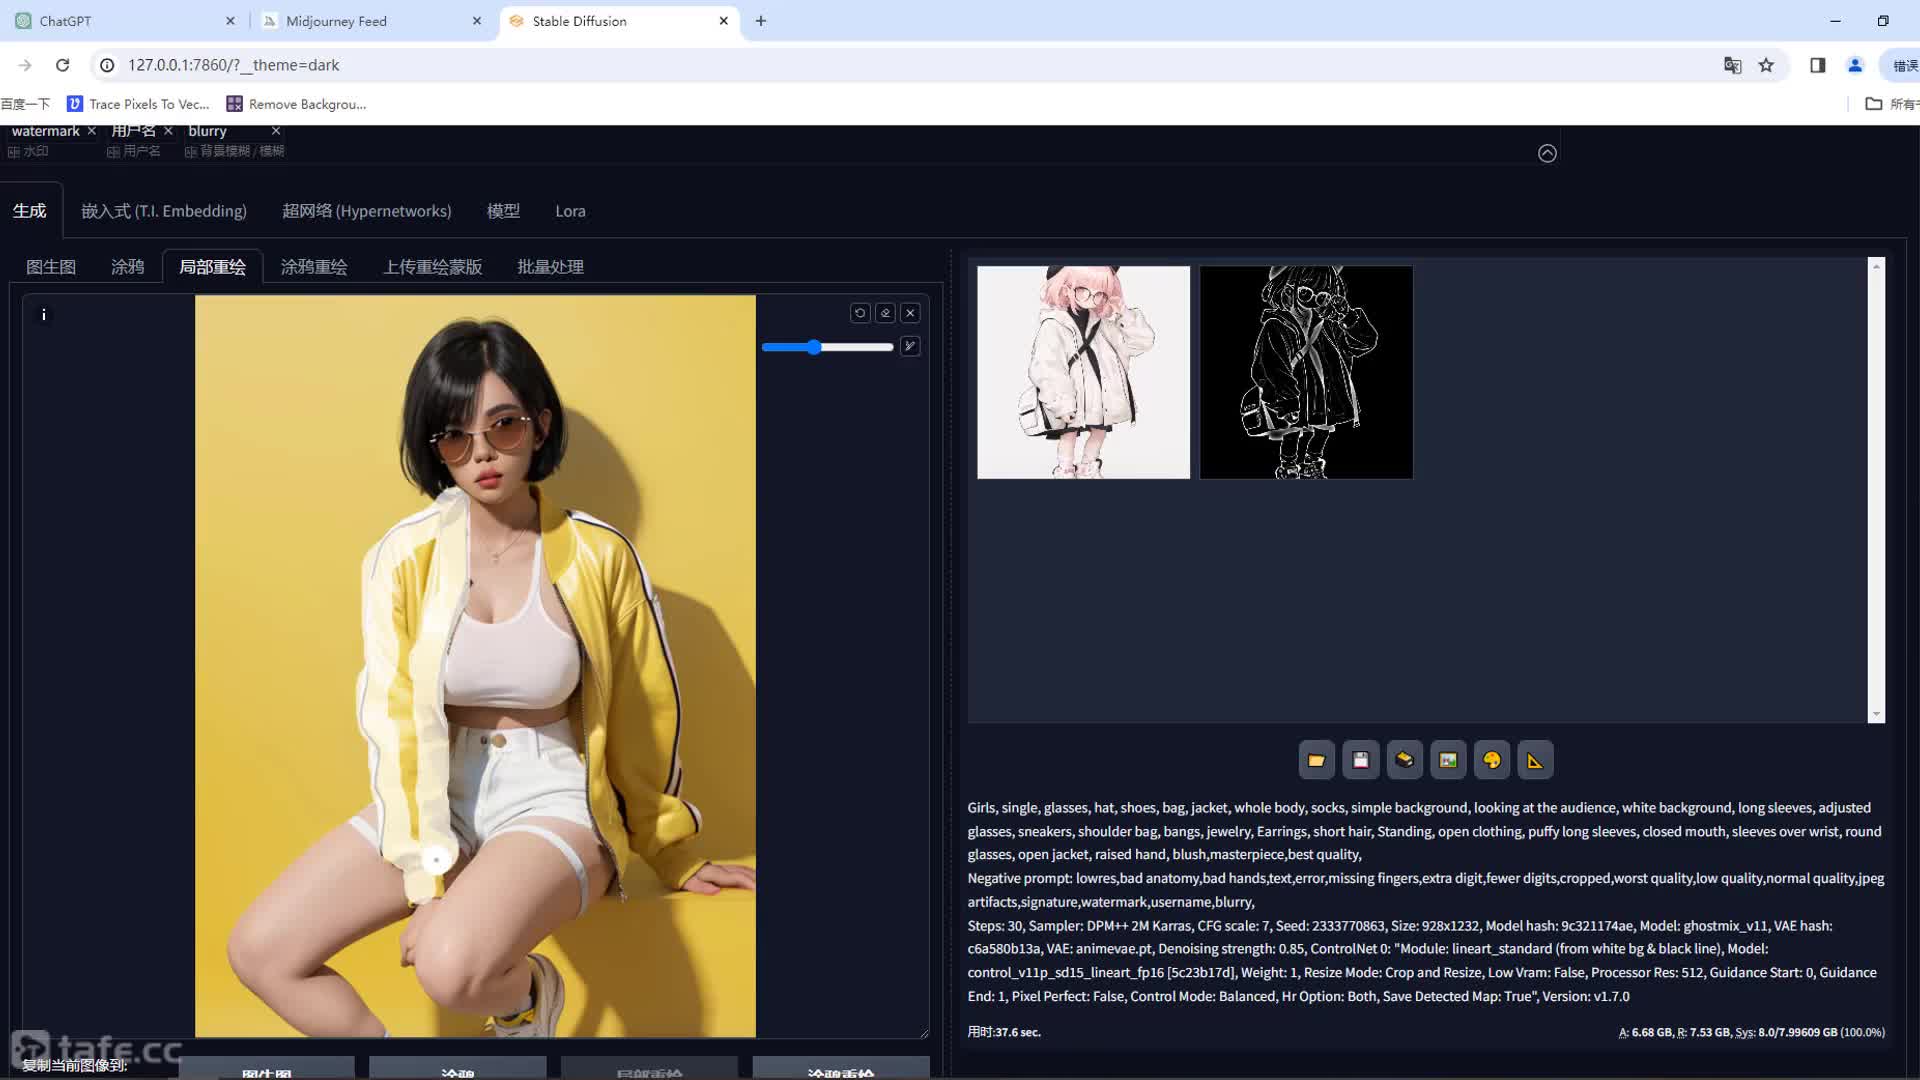Viewport: 1920px width, 1080px height.
Task: Go forward in browser history
Action: tap(25, 65)
